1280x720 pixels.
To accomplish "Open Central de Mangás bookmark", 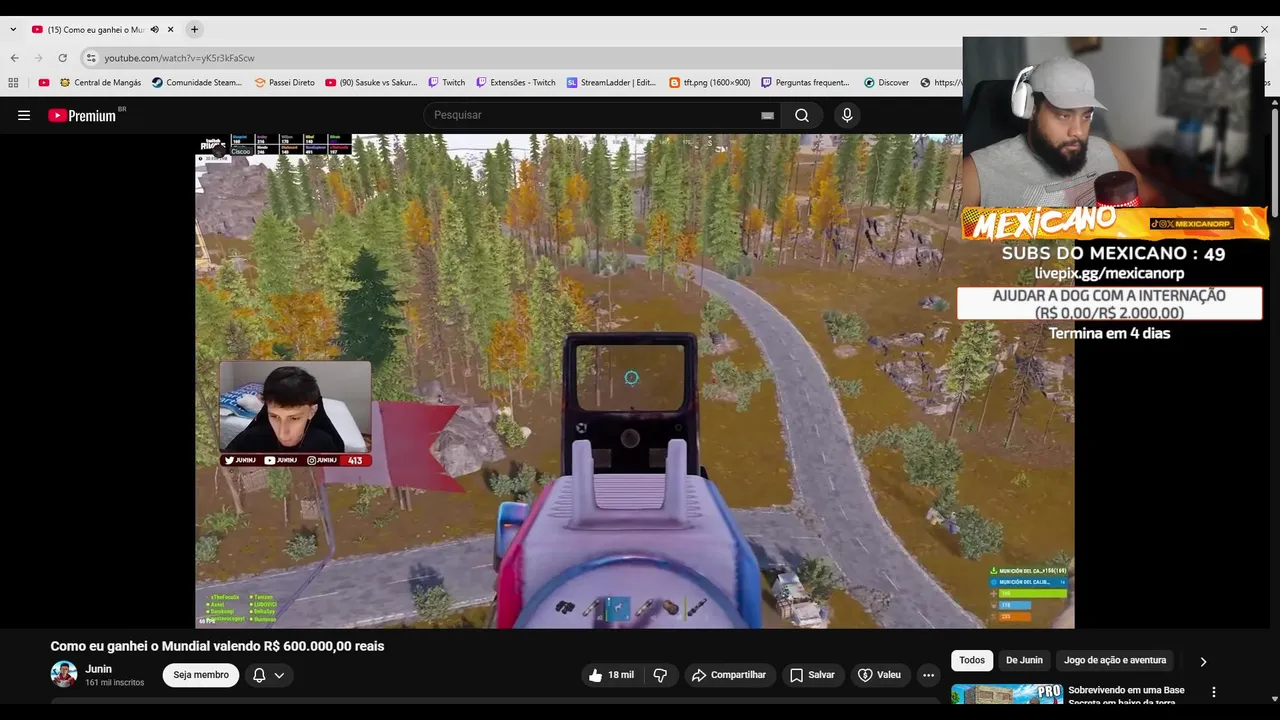I will 100,82.
